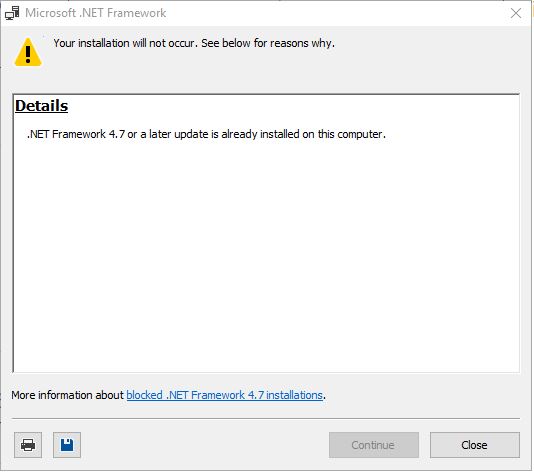The height and width of the screenshot is (473, 534).
Task: Click the underlined Details heading
Action: (x=42, y=106)
